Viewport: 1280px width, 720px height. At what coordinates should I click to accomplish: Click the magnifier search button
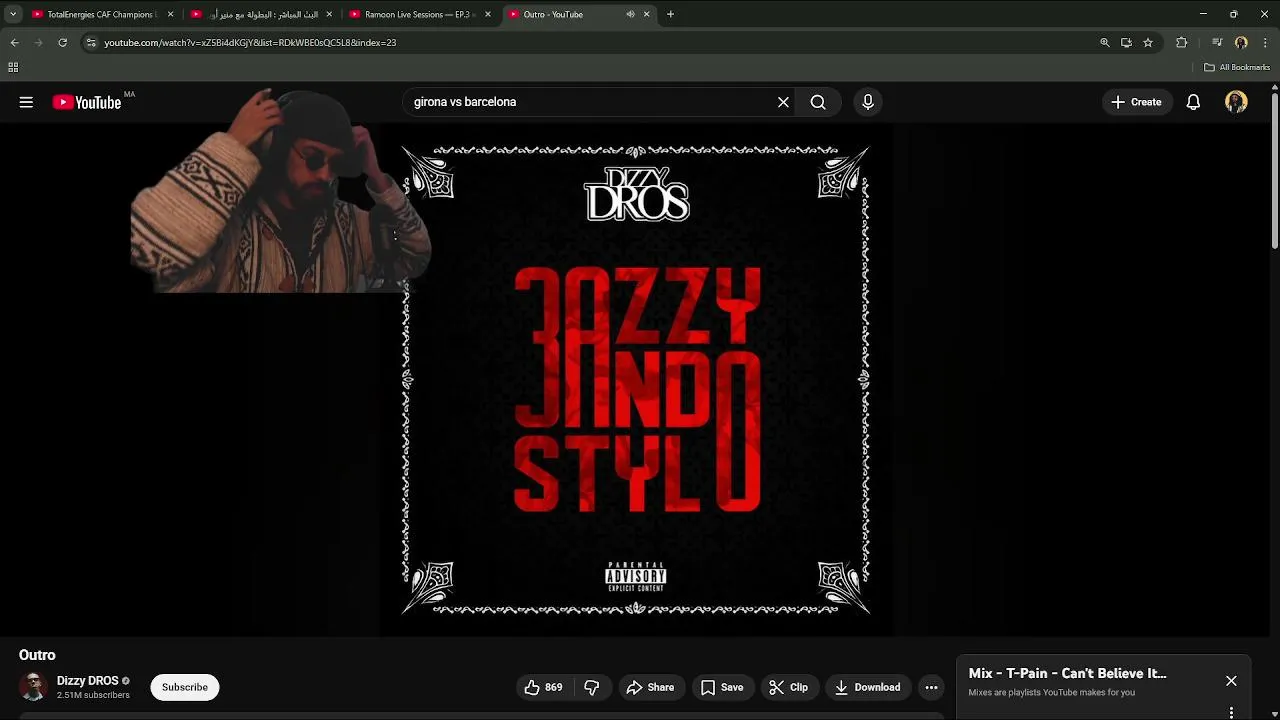[818, 102]
